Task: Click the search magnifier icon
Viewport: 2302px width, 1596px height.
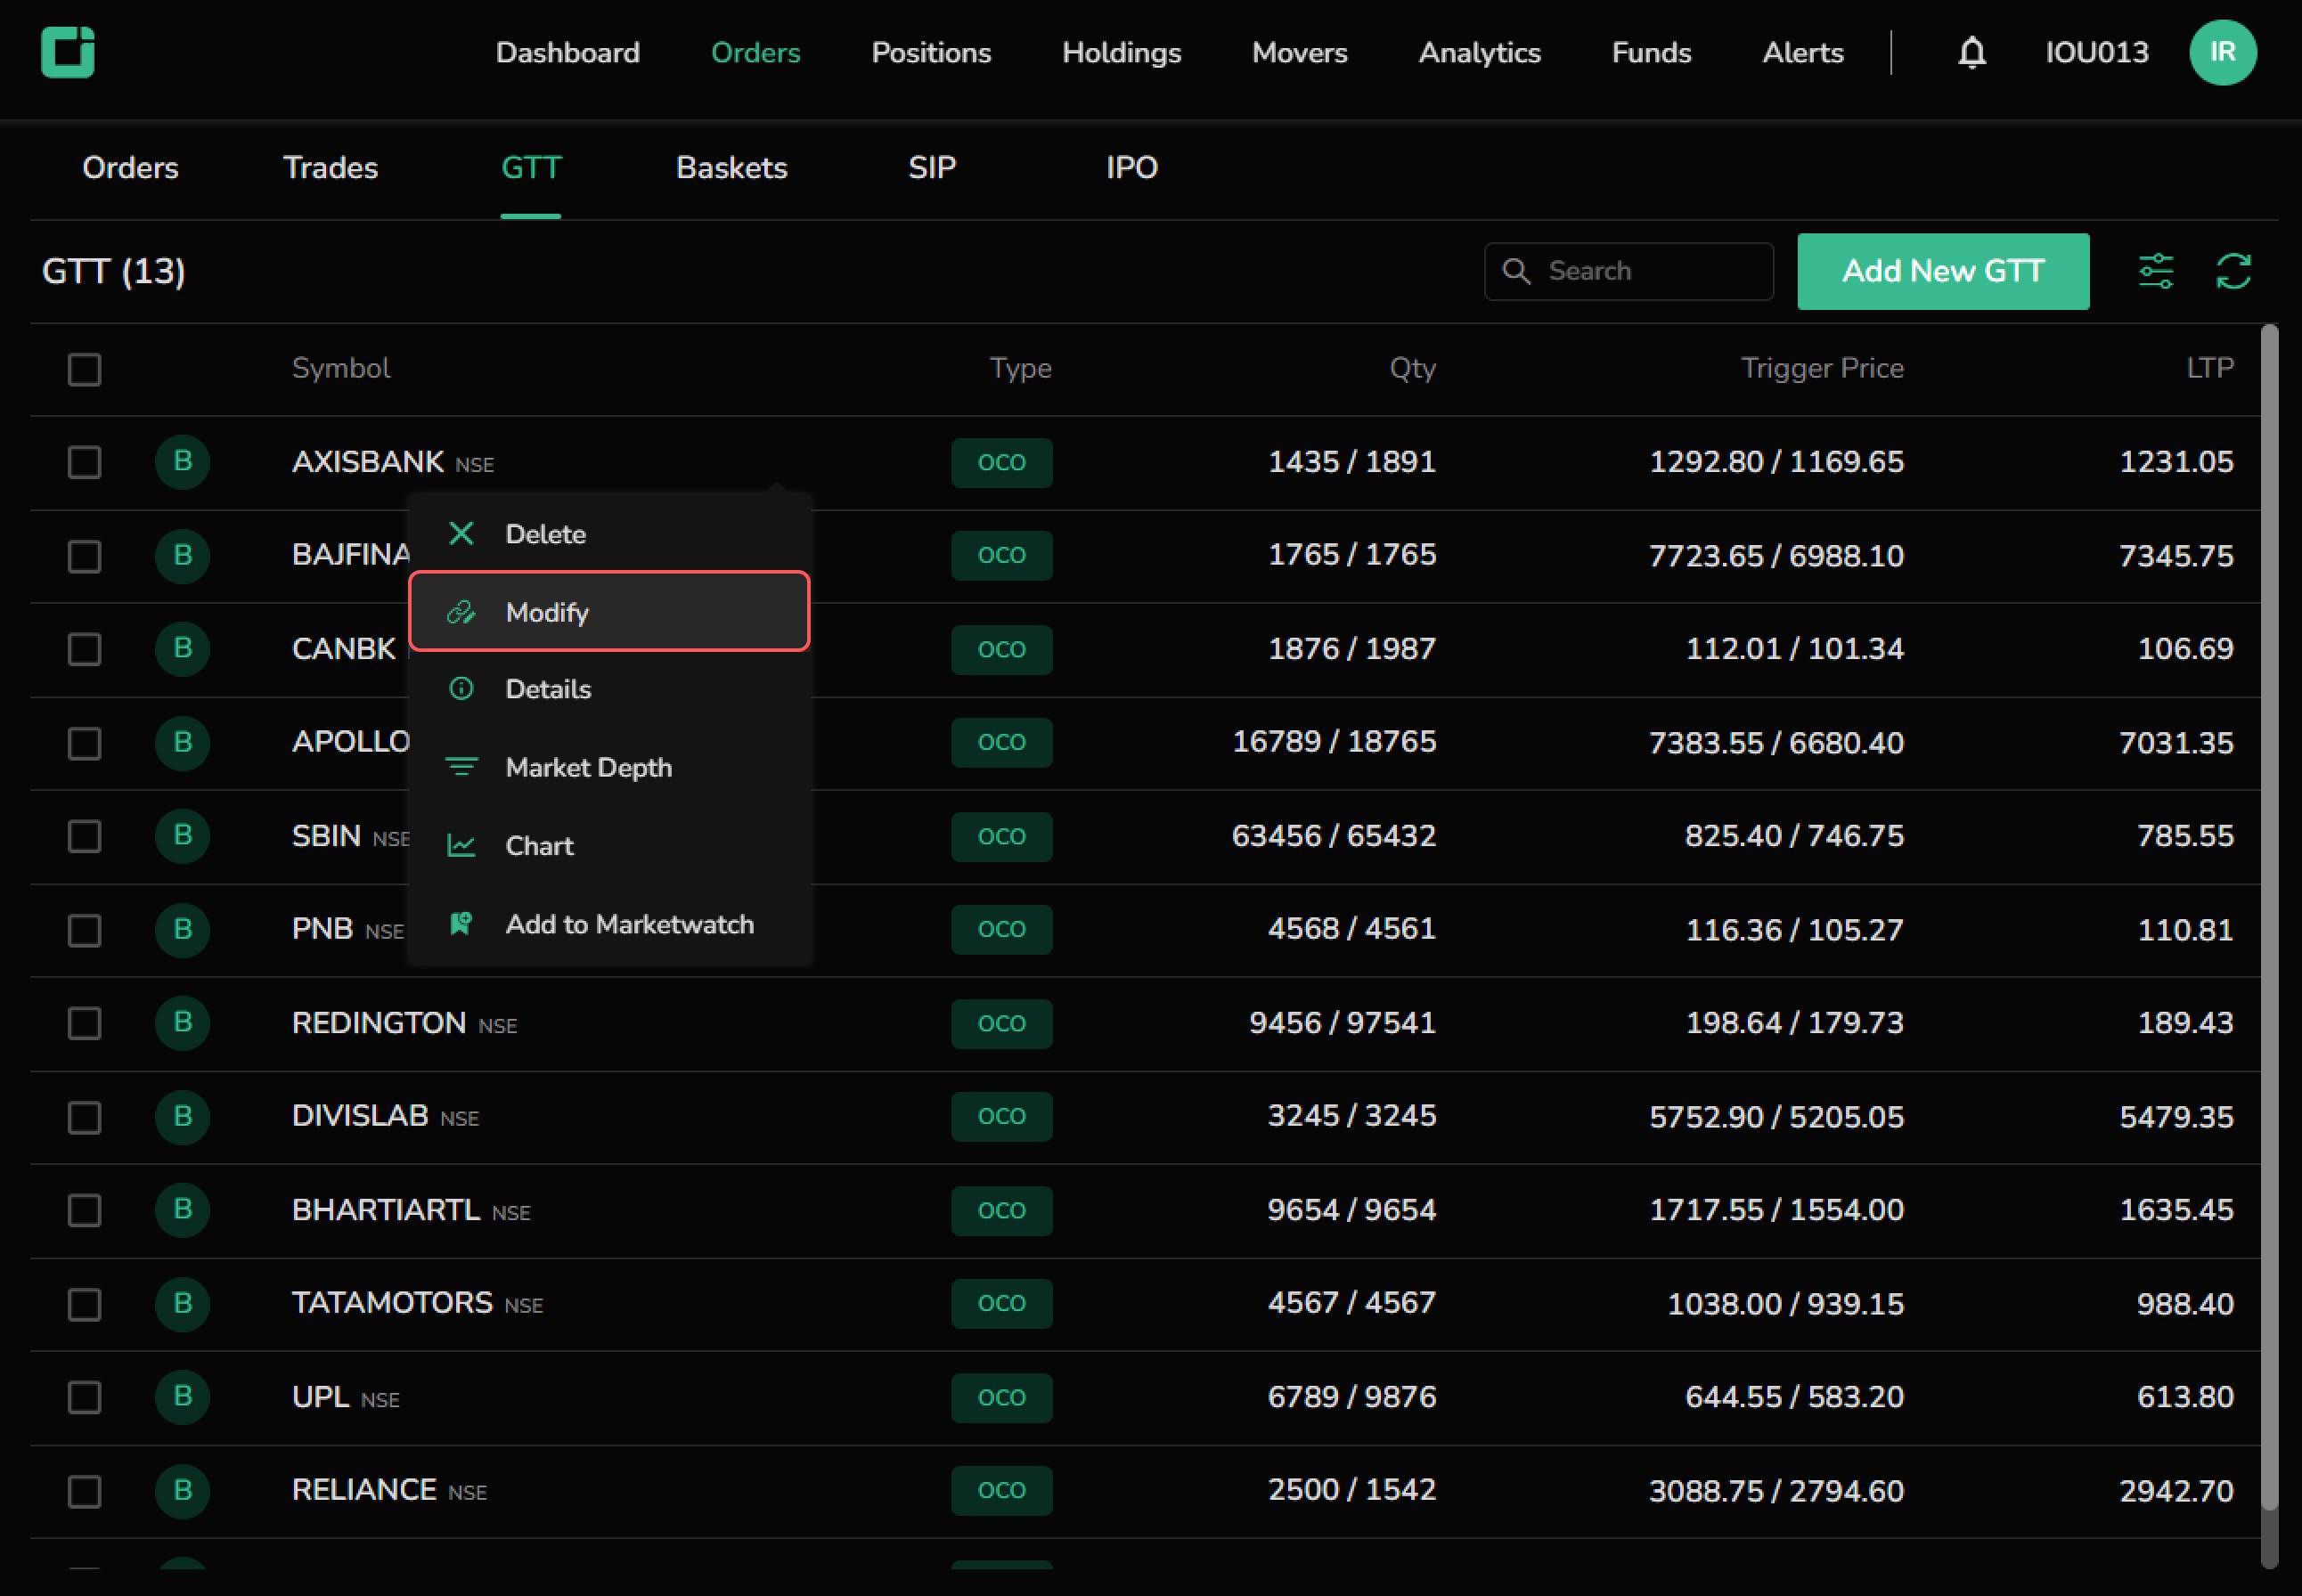Action: 1516,271
